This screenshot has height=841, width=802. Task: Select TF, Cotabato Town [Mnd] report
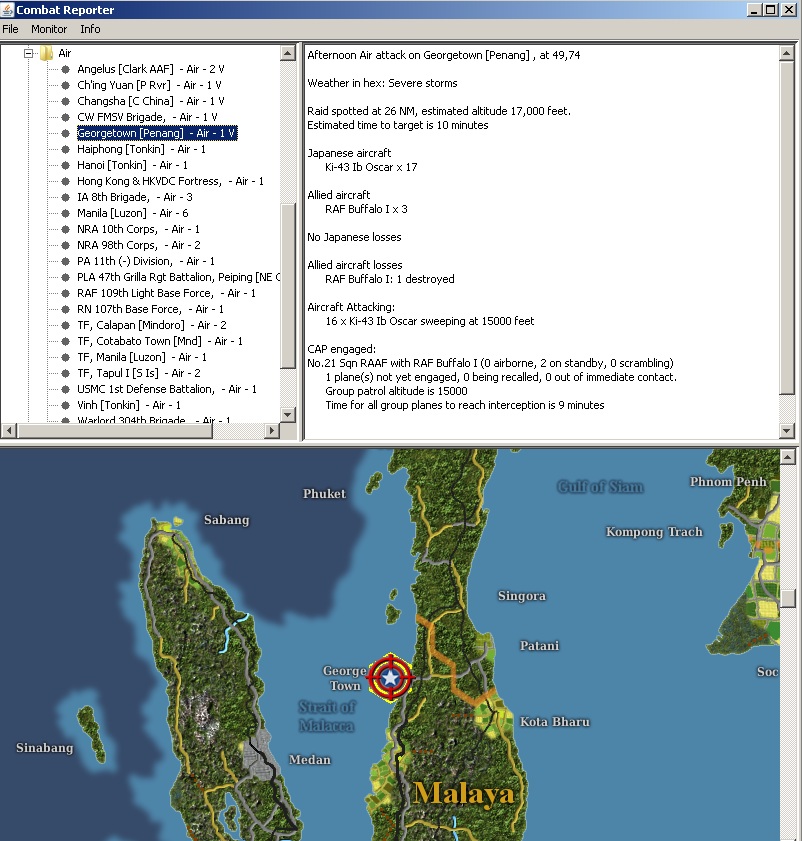click(x=160, y=341)
